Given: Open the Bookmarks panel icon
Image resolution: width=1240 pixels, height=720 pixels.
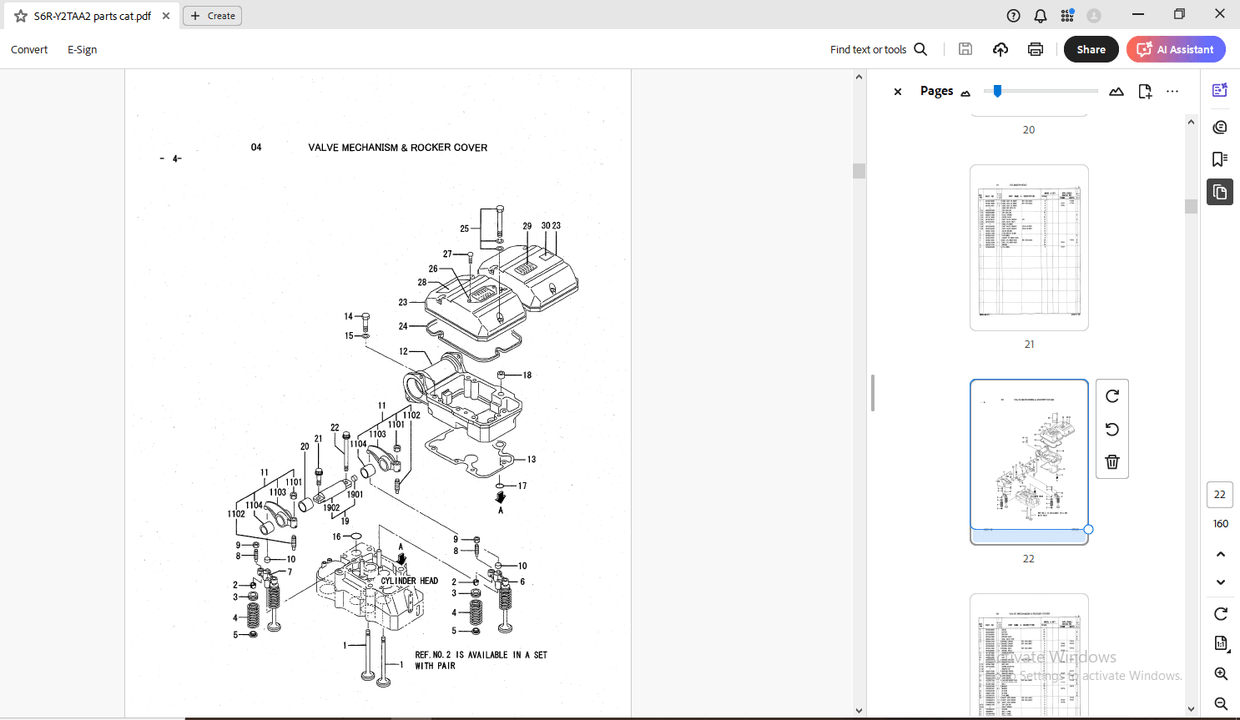Looking at the screenshot, I should pyautogui.click(x=1219, y=158).
